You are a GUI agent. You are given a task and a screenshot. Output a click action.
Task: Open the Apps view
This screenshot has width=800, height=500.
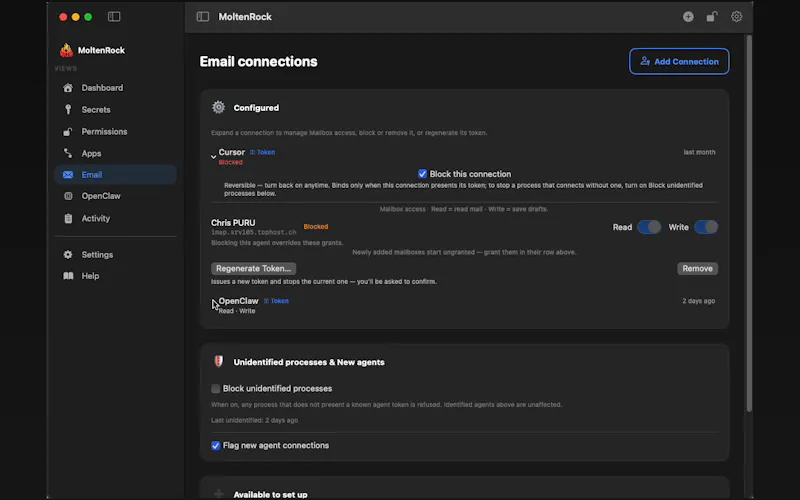(x=115, y=154)
